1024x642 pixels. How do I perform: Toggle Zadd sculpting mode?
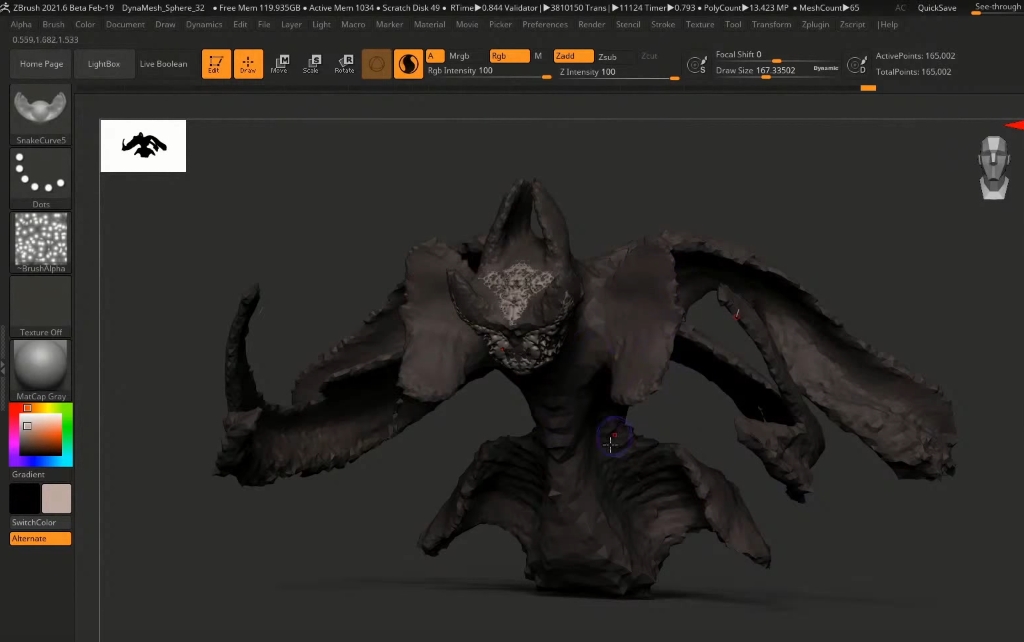click(572, 56)
